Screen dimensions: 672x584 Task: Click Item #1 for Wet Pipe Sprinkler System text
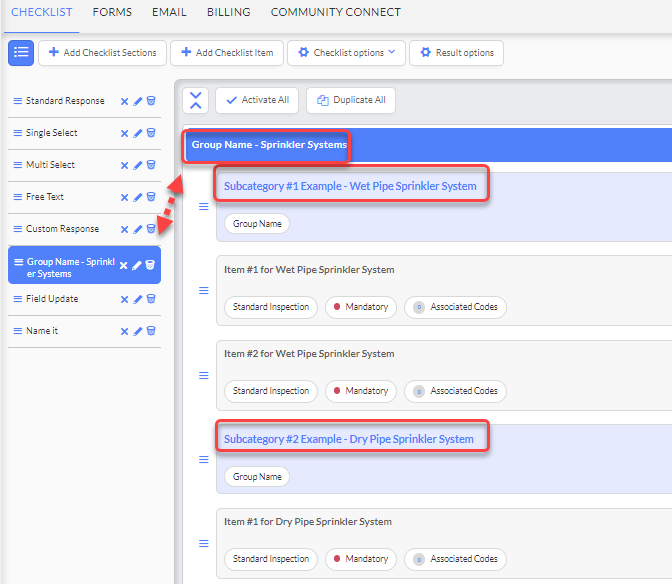click(309, 270)
